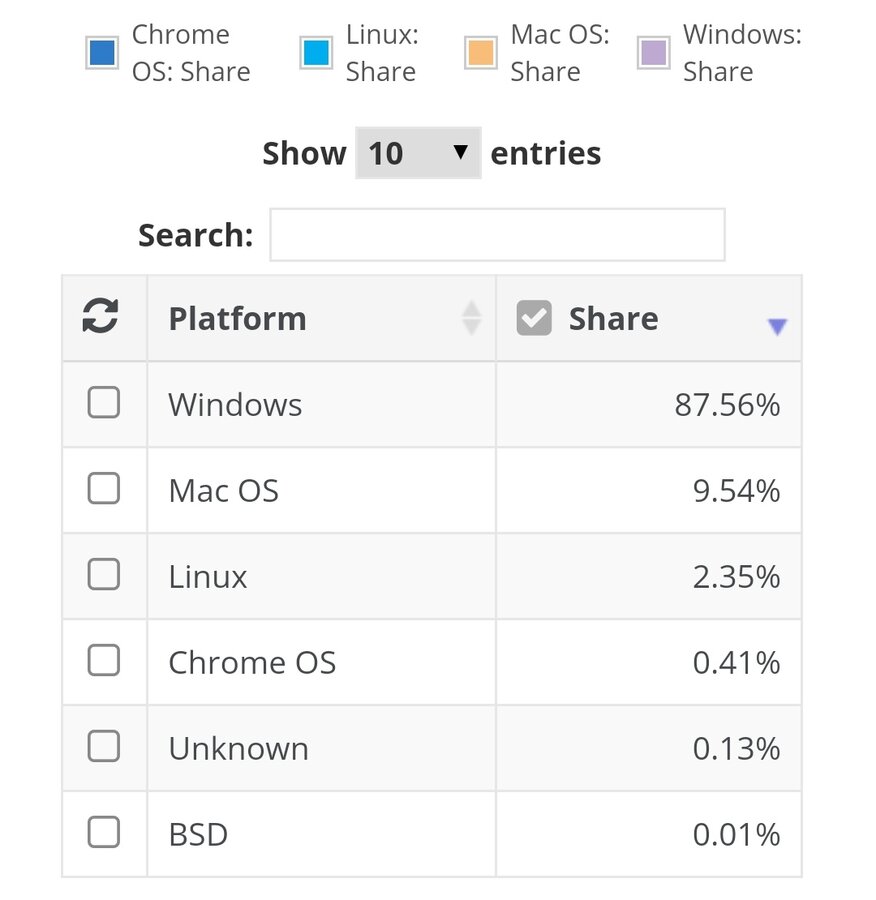Select the Mac OS row checkbox
Viewport: 876px width, 900px height.
tap(104, 489)
